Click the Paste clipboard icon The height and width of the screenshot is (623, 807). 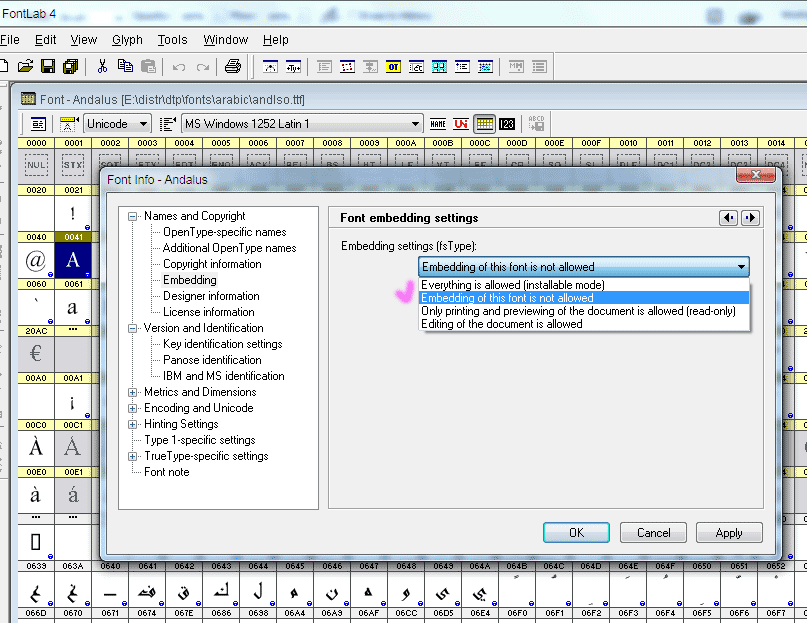(x=148, y=66)
